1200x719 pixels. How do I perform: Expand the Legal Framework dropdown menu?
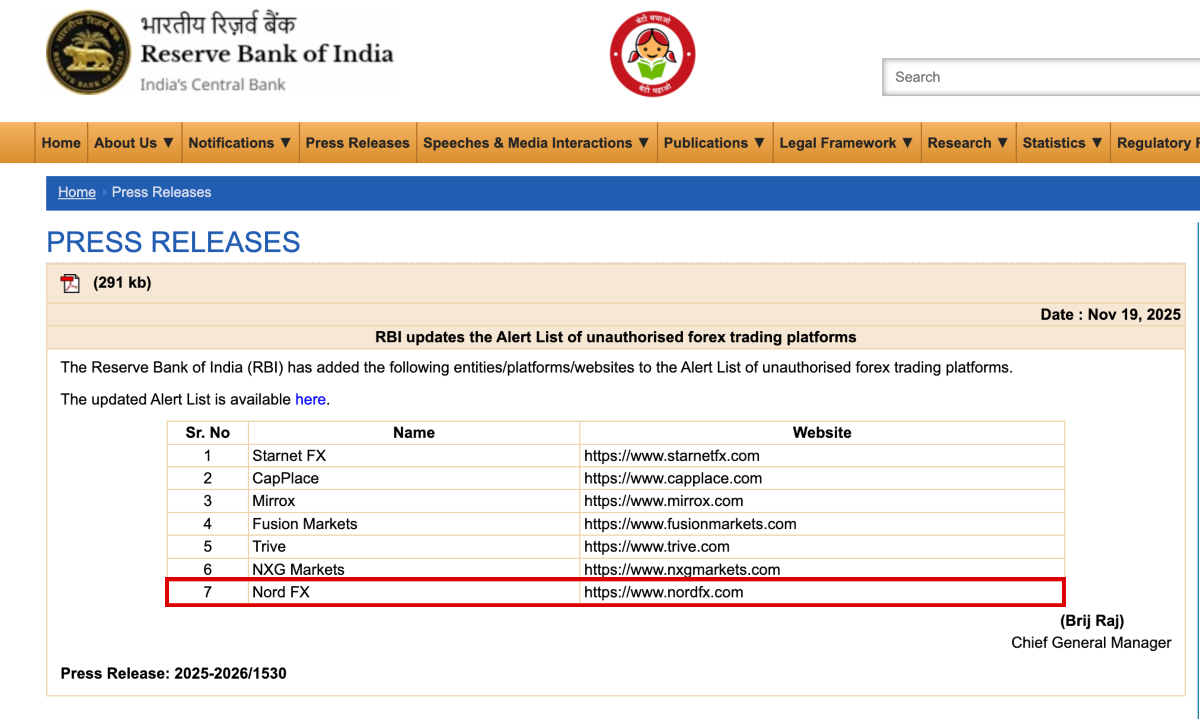(x=846, y=143)
